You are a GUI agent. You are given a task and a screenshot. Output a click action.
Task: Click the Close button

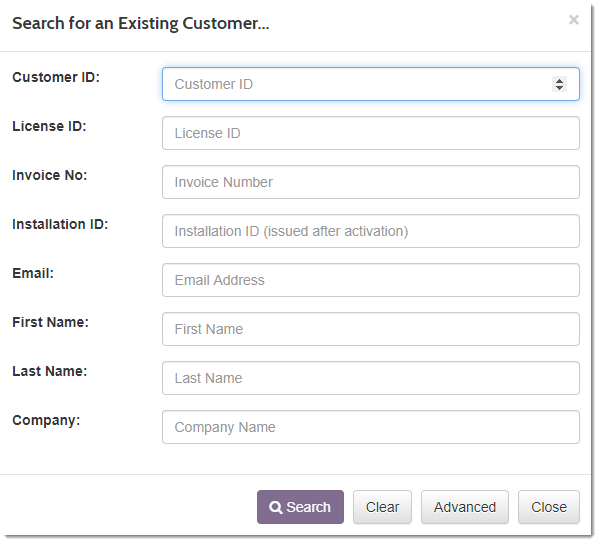(549, 507)
